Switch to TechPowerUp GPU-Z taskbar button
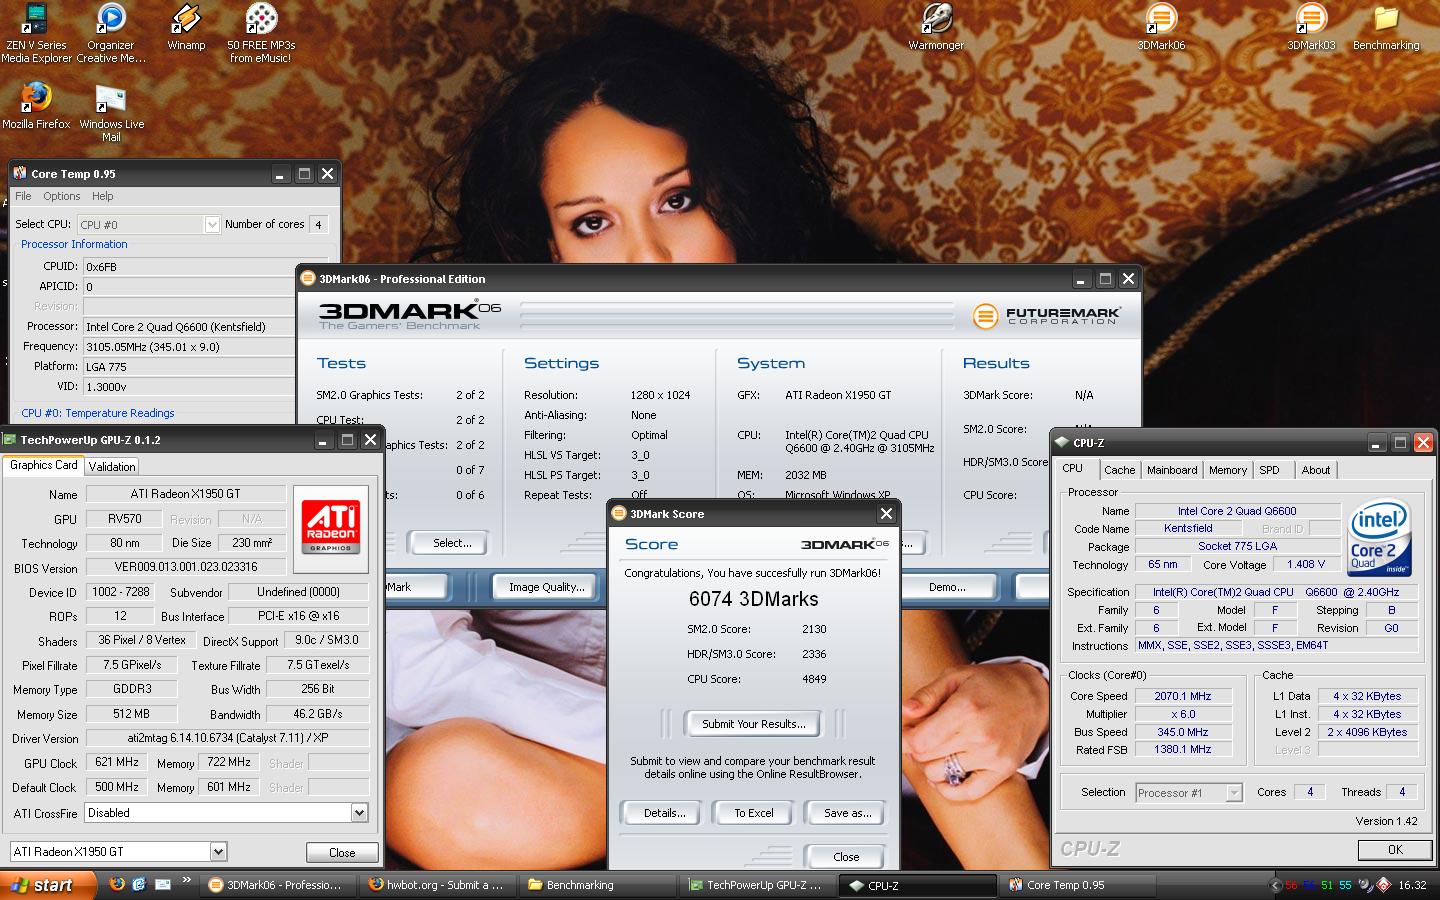 click(x=756, y=885)
